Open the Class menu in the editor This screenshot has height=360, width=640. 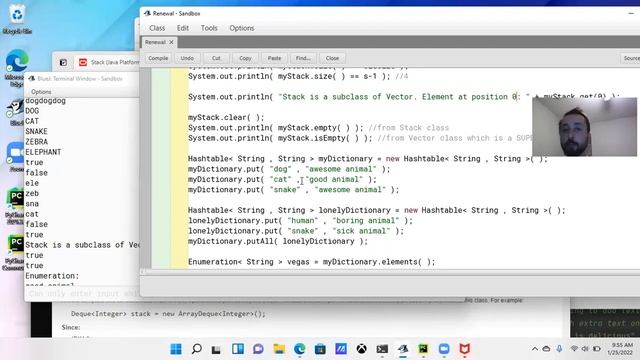[157, 28]
